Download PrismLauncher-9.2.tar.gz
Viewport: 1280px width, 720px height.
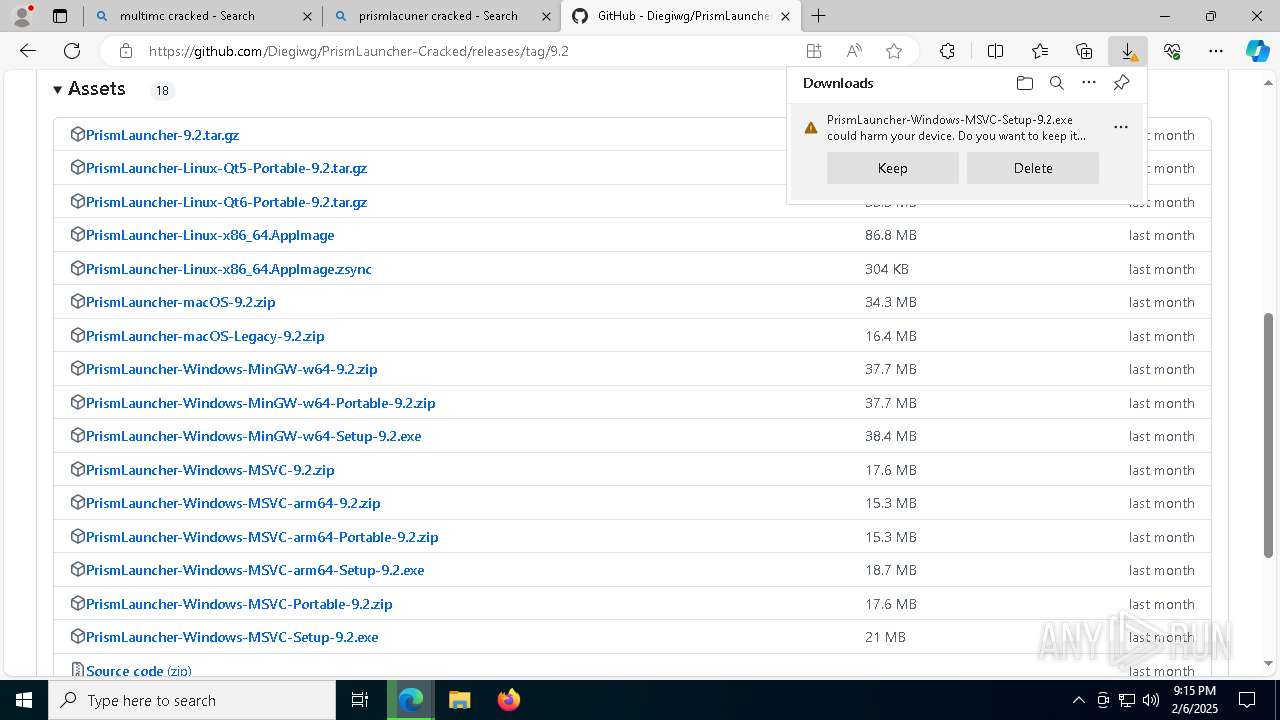[x=162, y=135]
